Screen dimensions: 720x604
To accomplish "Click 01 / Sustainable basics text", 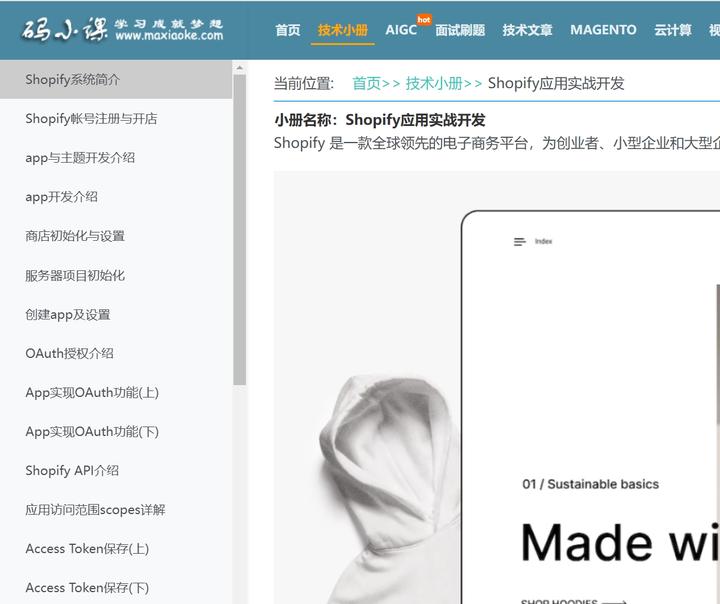I will 591,484.
